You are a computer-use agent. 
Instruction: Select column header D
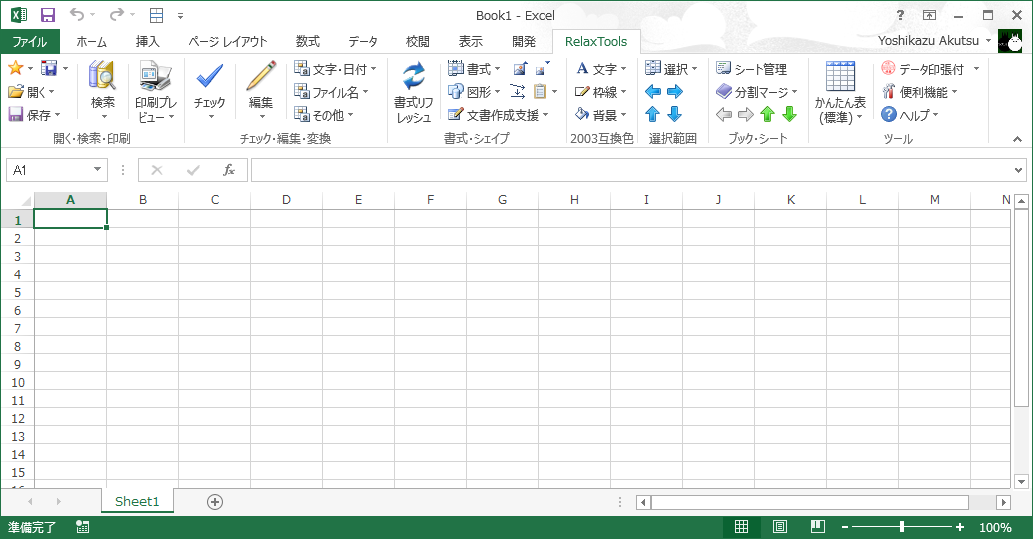coord(287,200)
